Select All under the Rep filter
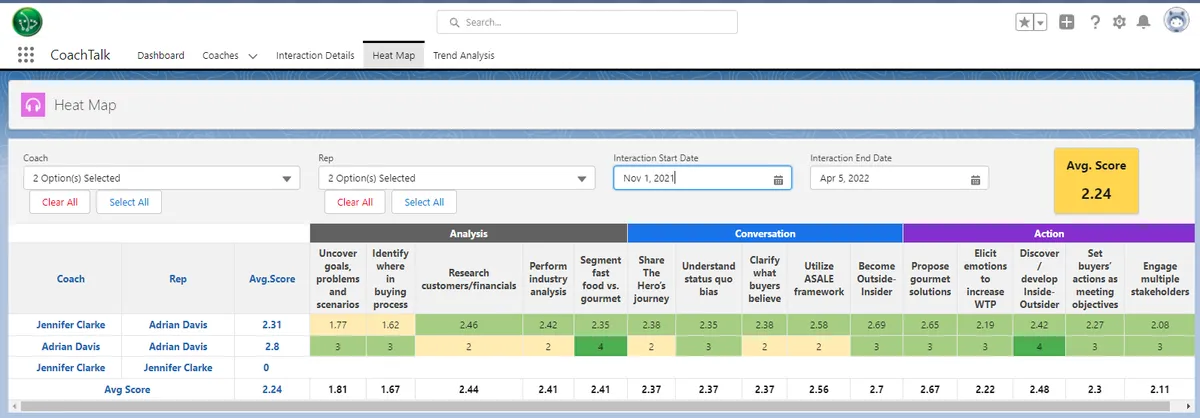The image size is (1200, 418). (x=424, y=202)
